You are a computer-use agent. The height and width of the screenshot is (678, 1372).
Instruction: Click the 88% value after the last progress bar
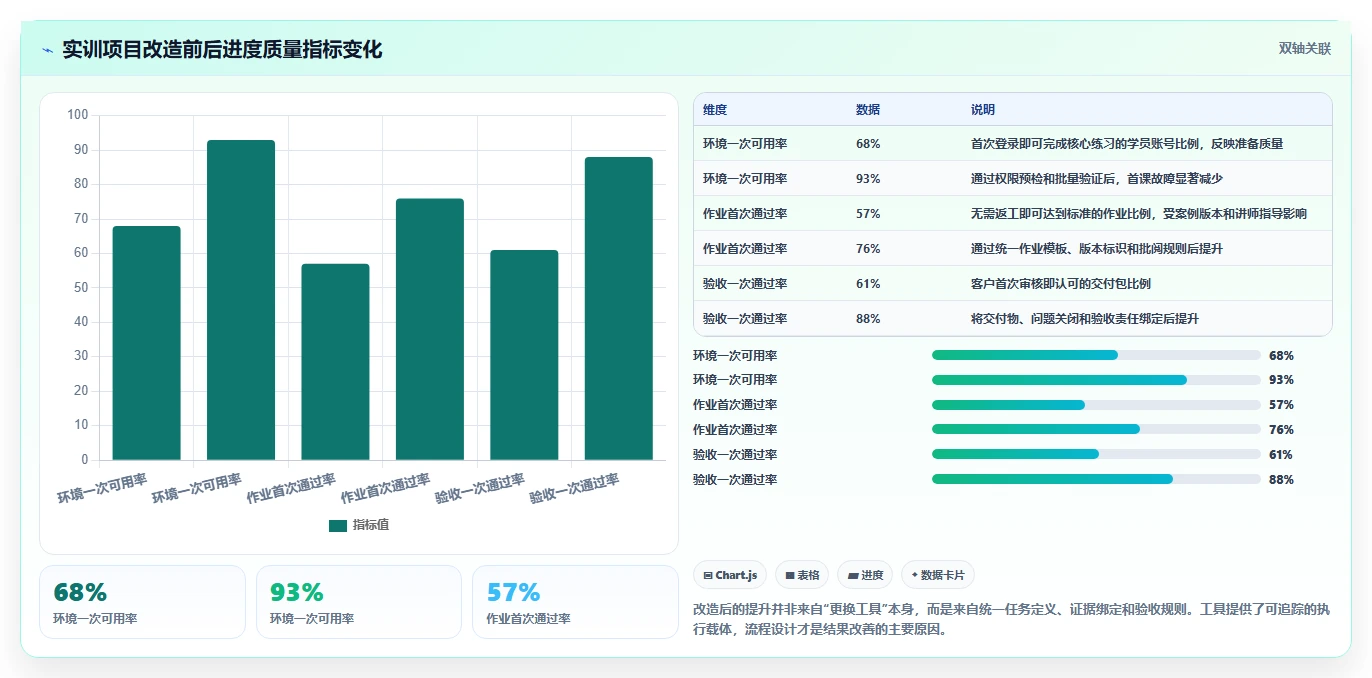[x=1281, y=480]
